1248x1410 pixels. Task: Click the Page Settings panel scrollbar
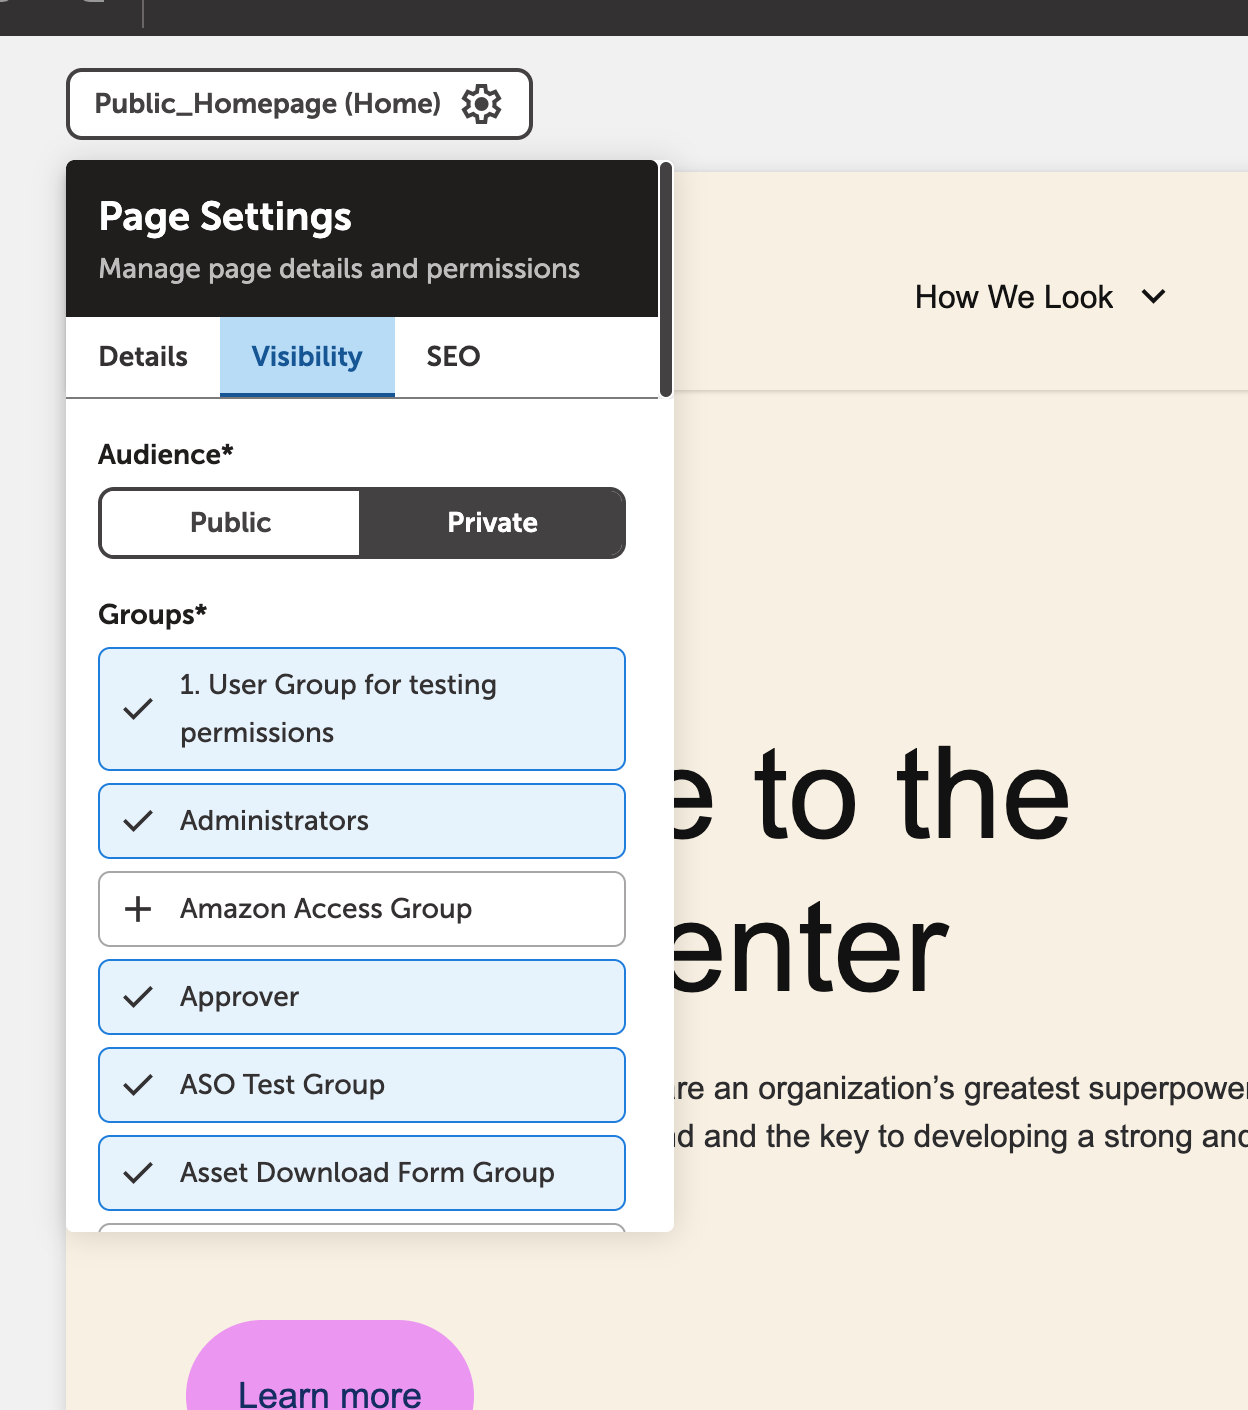coord(666,280)
